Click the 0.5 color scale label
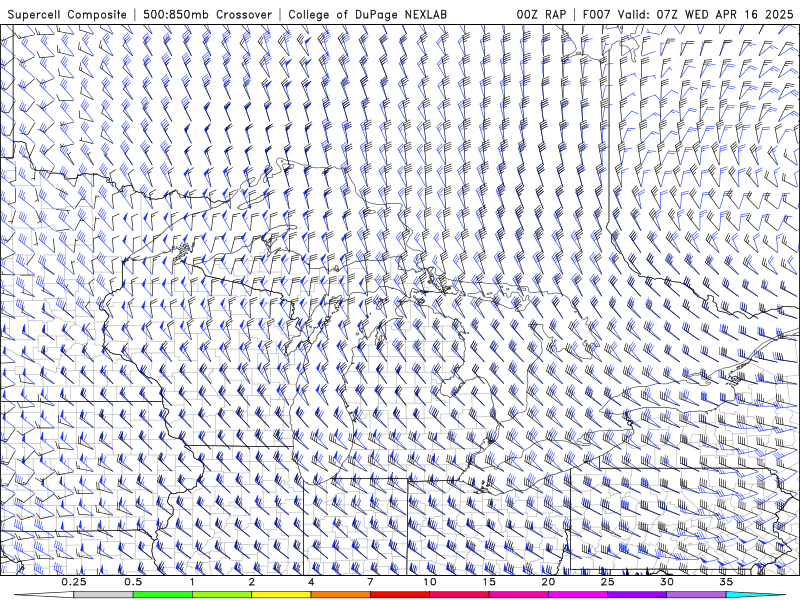Screen dimensions: 800x600 click(133, 582)
